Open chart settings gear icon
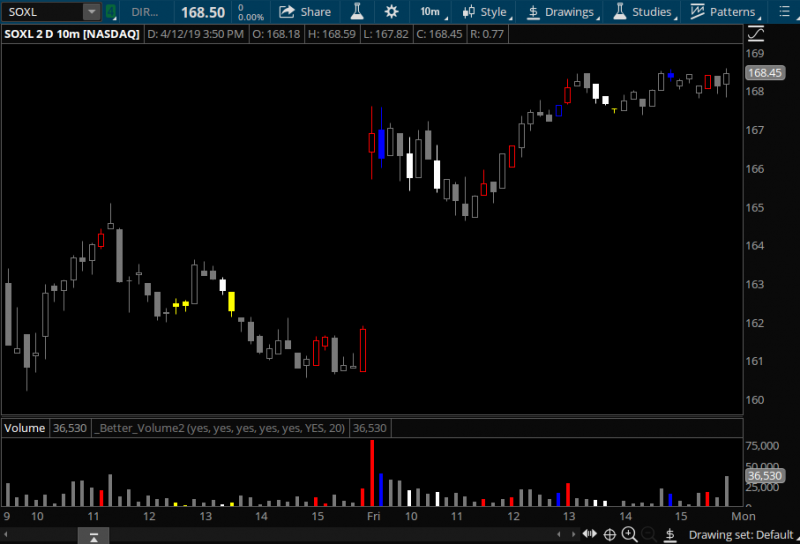The width and height of the screenshot is (800, 544). (x=391, y=12)
